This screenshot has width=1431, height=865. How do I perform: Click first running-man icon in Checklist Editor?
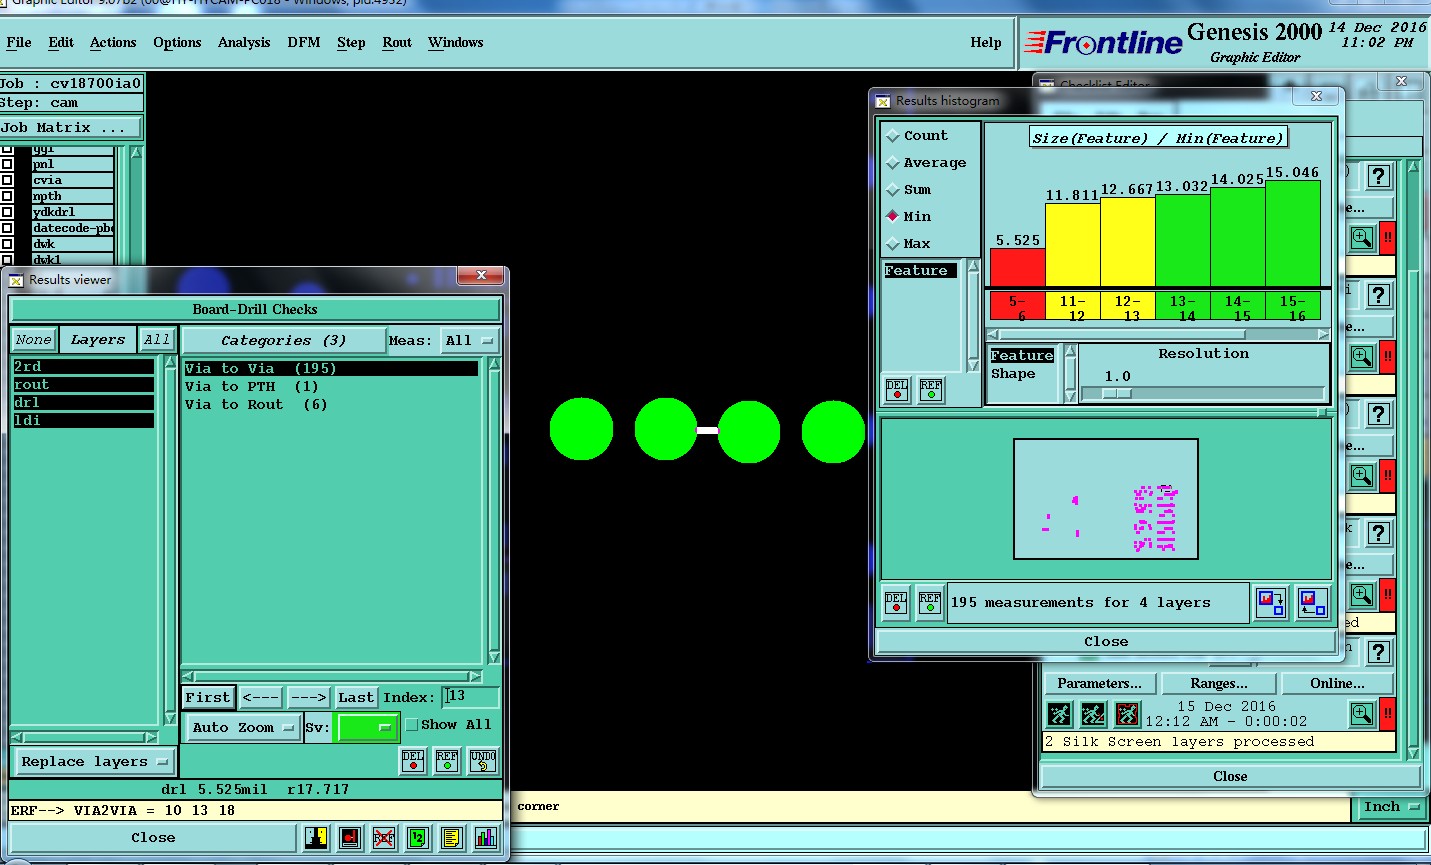pos(1059,714)
